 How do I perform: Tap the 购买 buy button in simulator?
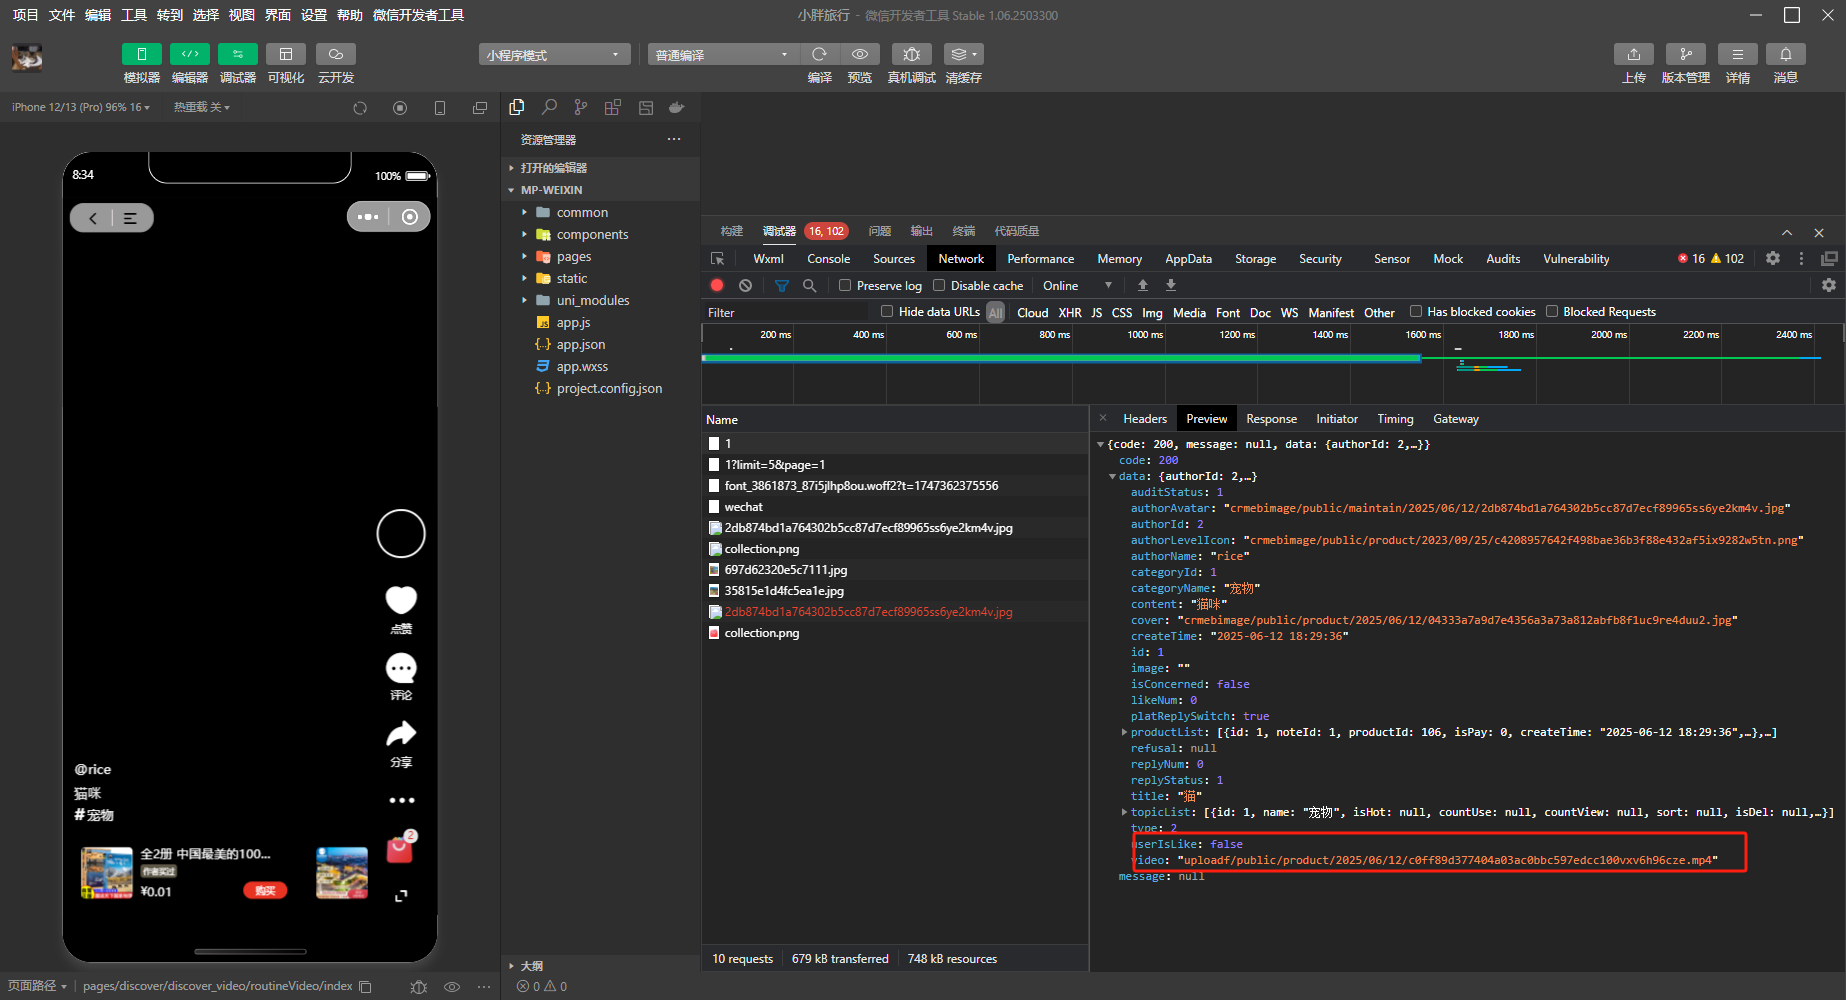[x=265, y=890]
